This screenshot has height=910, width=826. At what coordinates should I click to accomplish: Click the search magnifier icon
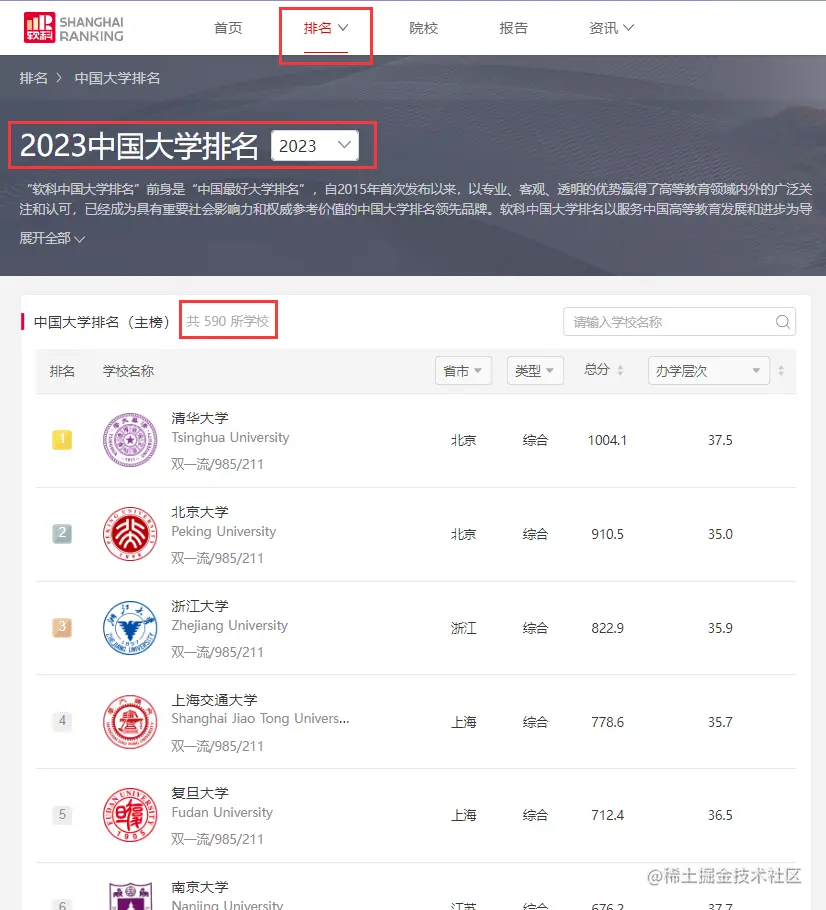(x=783, y=322)
